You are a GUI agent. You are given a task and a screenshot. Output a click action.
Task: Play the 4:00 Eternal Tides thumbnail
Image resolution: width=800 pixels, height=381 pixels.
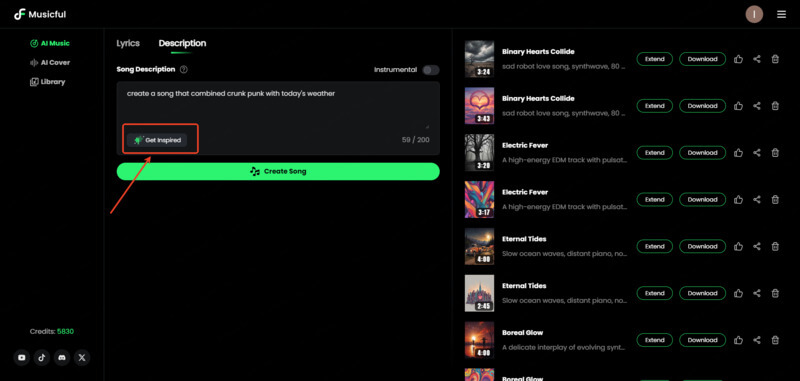click(x=479, y=246)
